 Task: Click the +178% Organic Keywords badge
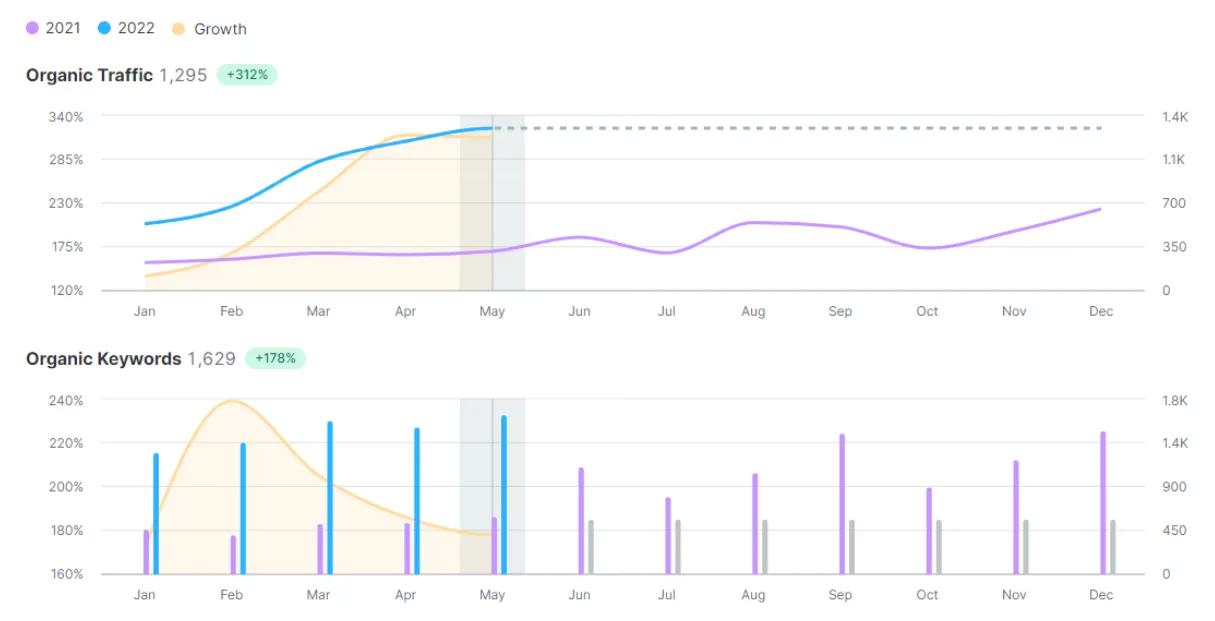275,358
